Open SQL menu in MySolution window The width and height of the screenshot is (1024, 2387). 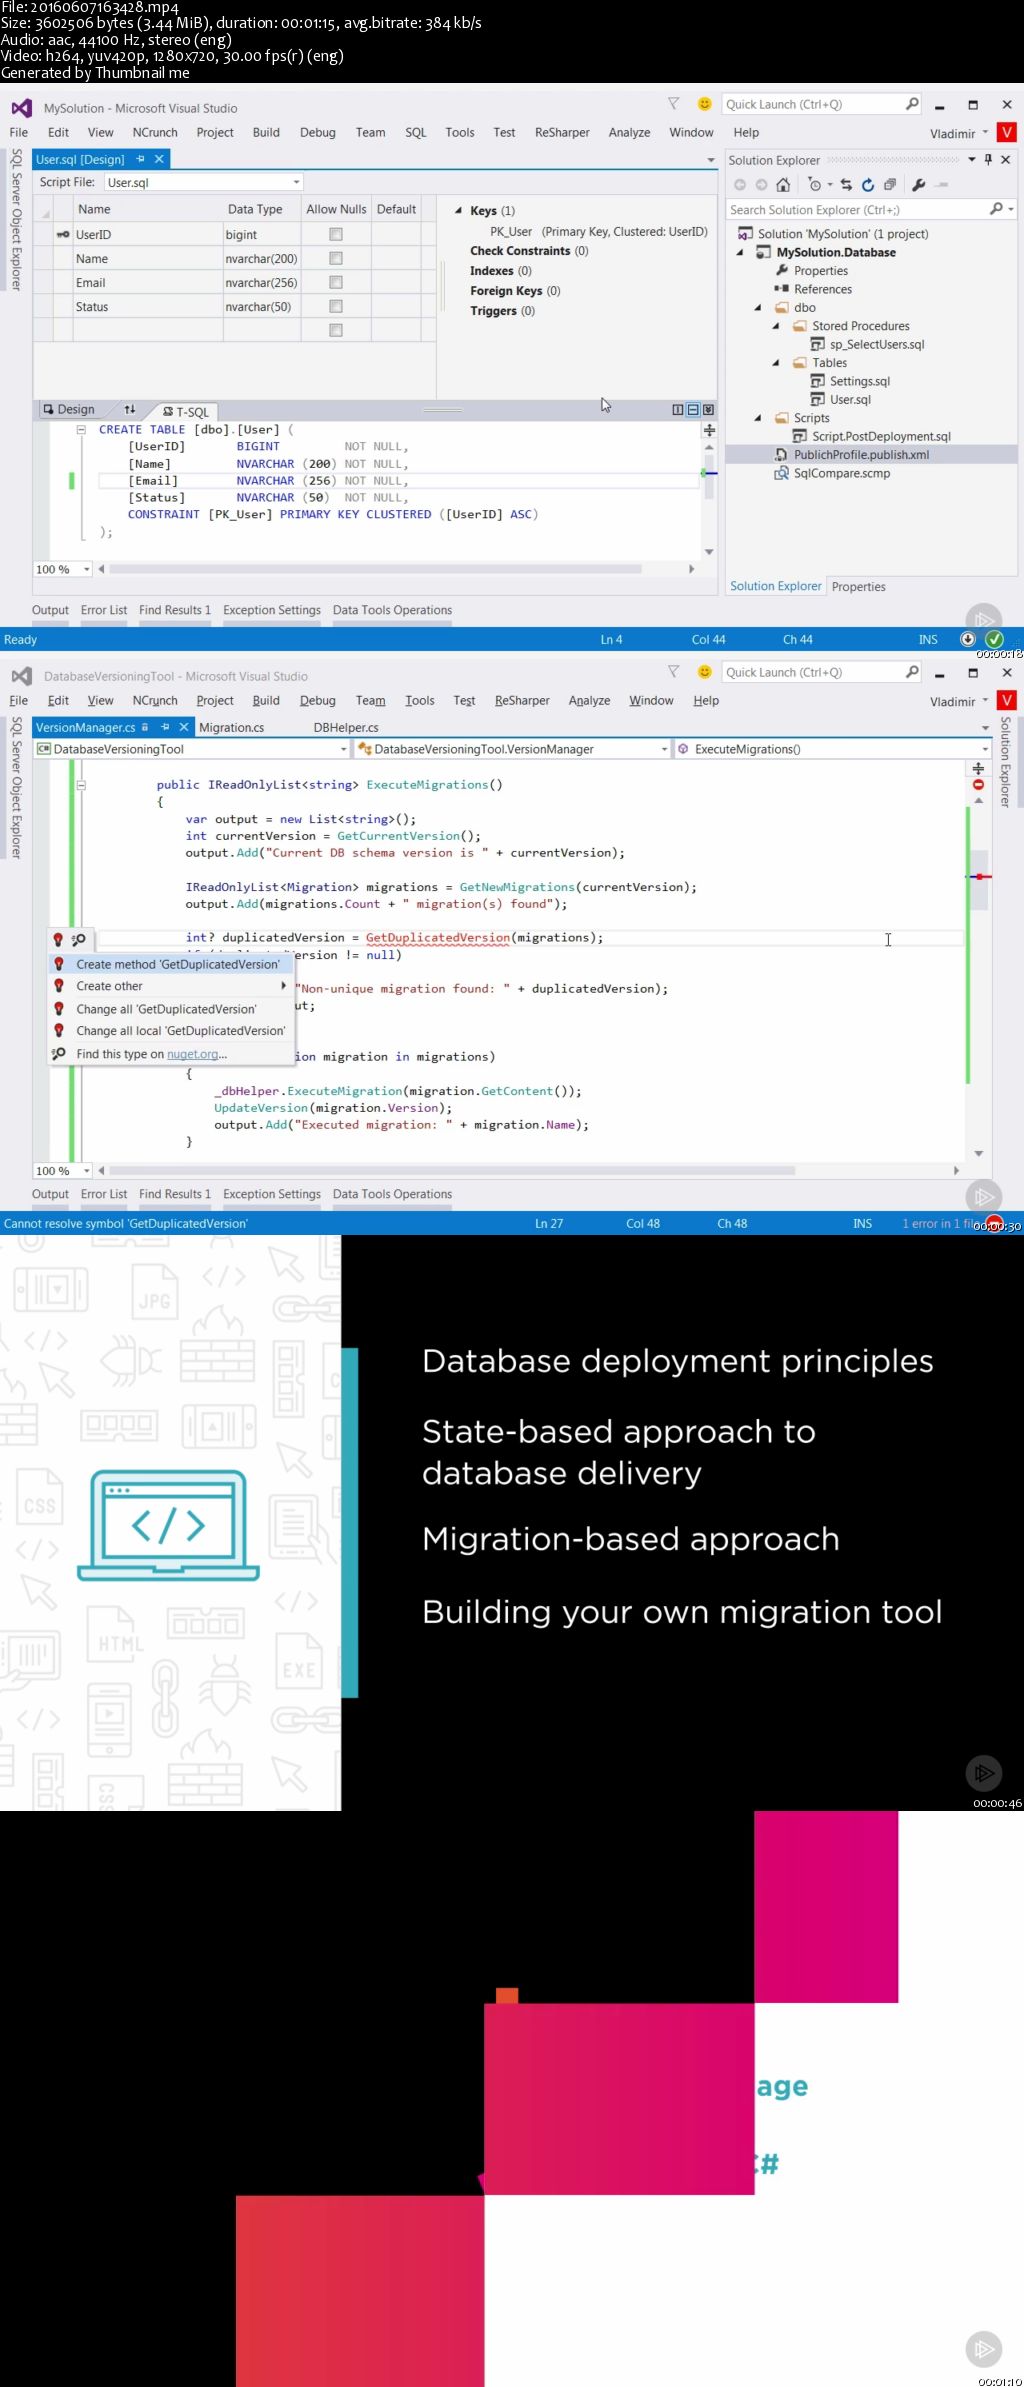pos(416,132)
